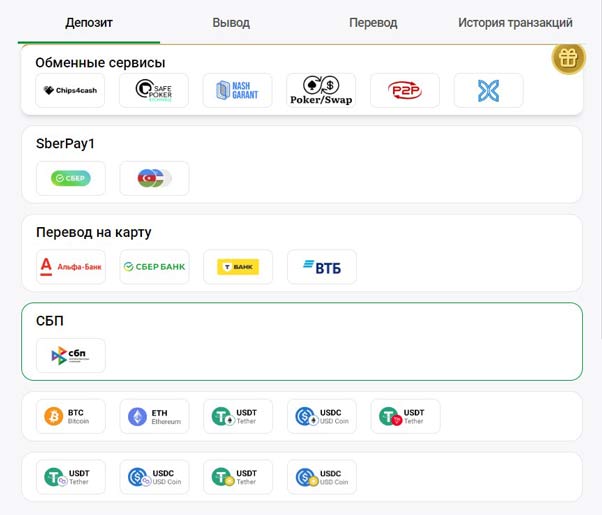Screen dimensions: 602x515
Task: Choose the green Сбер SberPay option
Action: pos(70,178)
